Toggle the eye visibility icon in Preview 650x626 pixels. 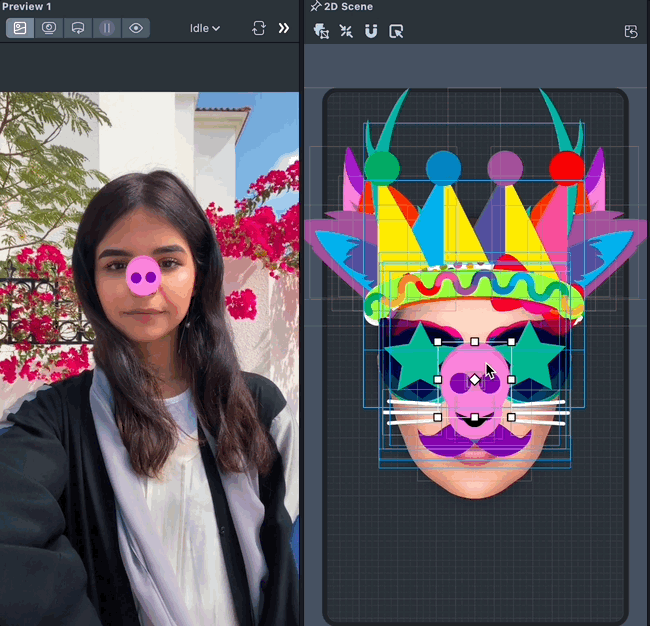point(136,28)
